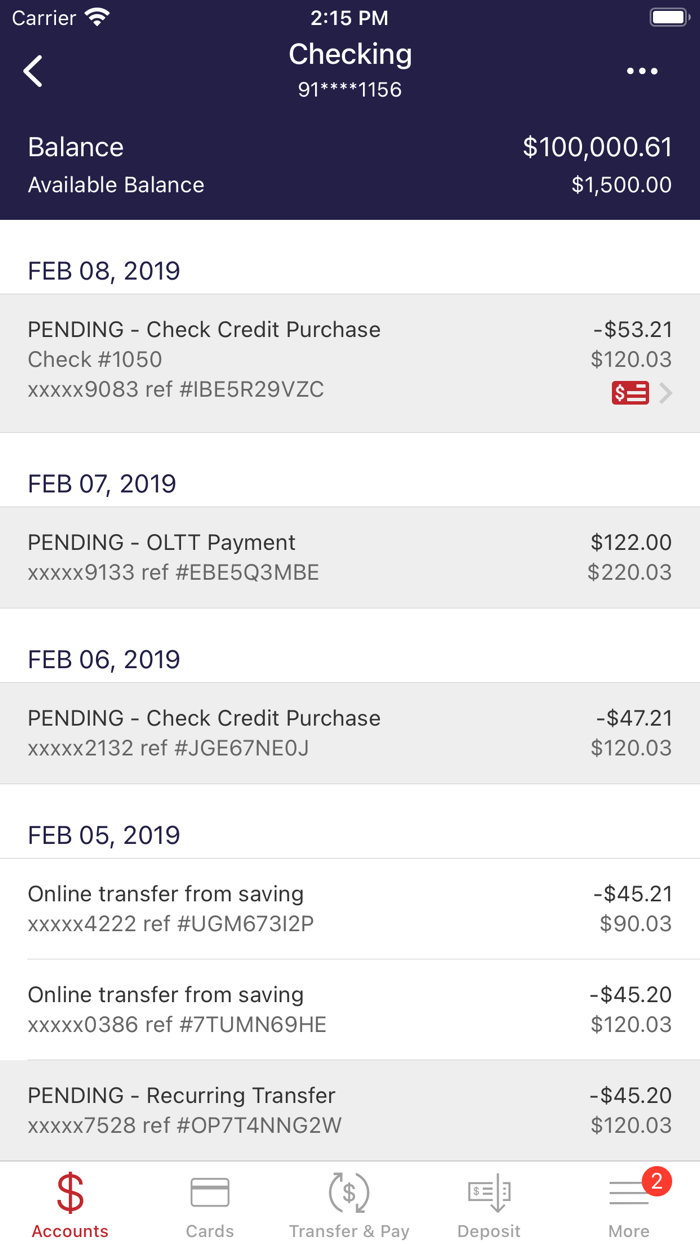Tap the More icon with notification badge
700x1244 pixels.
pyautogui.click(x=629, y=1196)
